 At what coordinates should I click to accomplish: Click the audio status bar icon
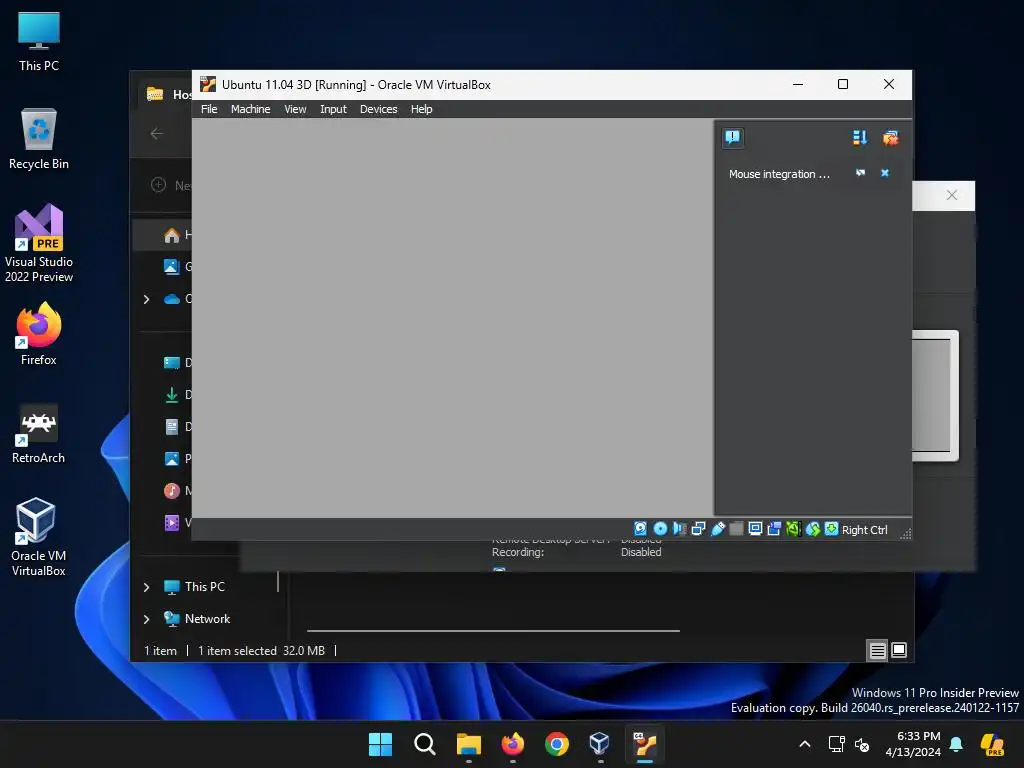[679, 529]
